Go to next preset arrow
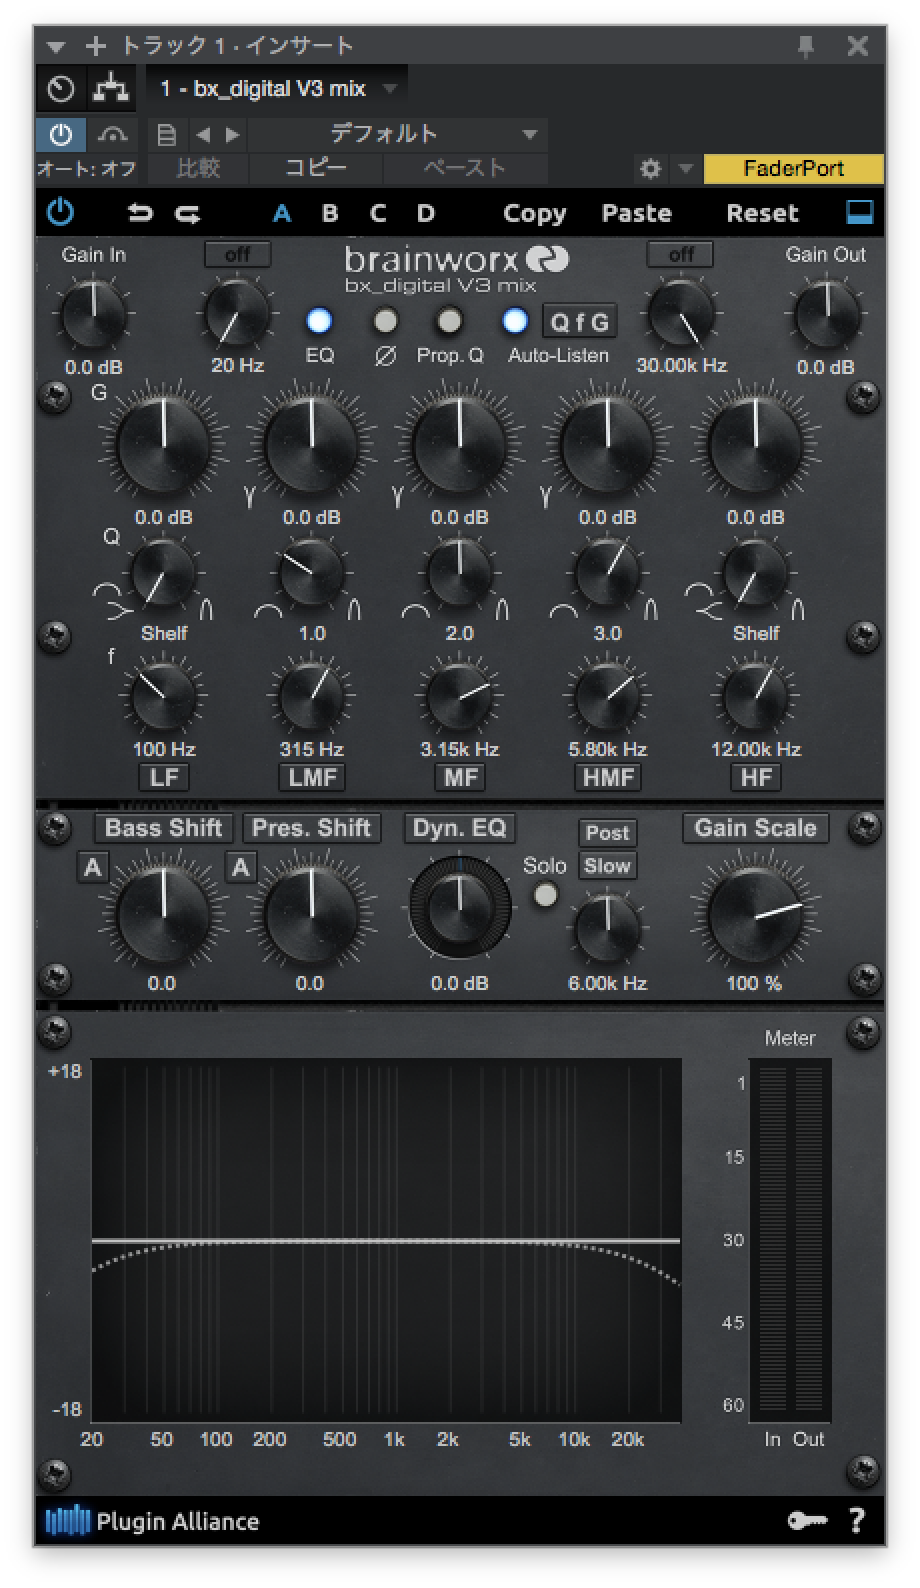This screenshot has width=920, height=1588. pyautogui.click(x=233, y=134)
